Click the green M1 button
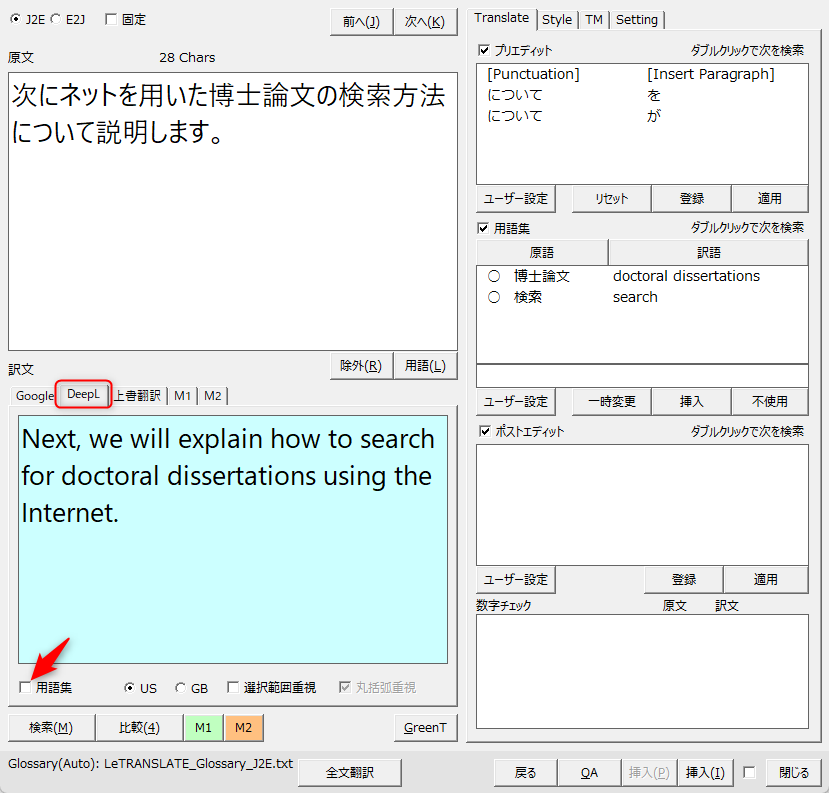Viewport: 829px width, 793px height. pos(203,728)
